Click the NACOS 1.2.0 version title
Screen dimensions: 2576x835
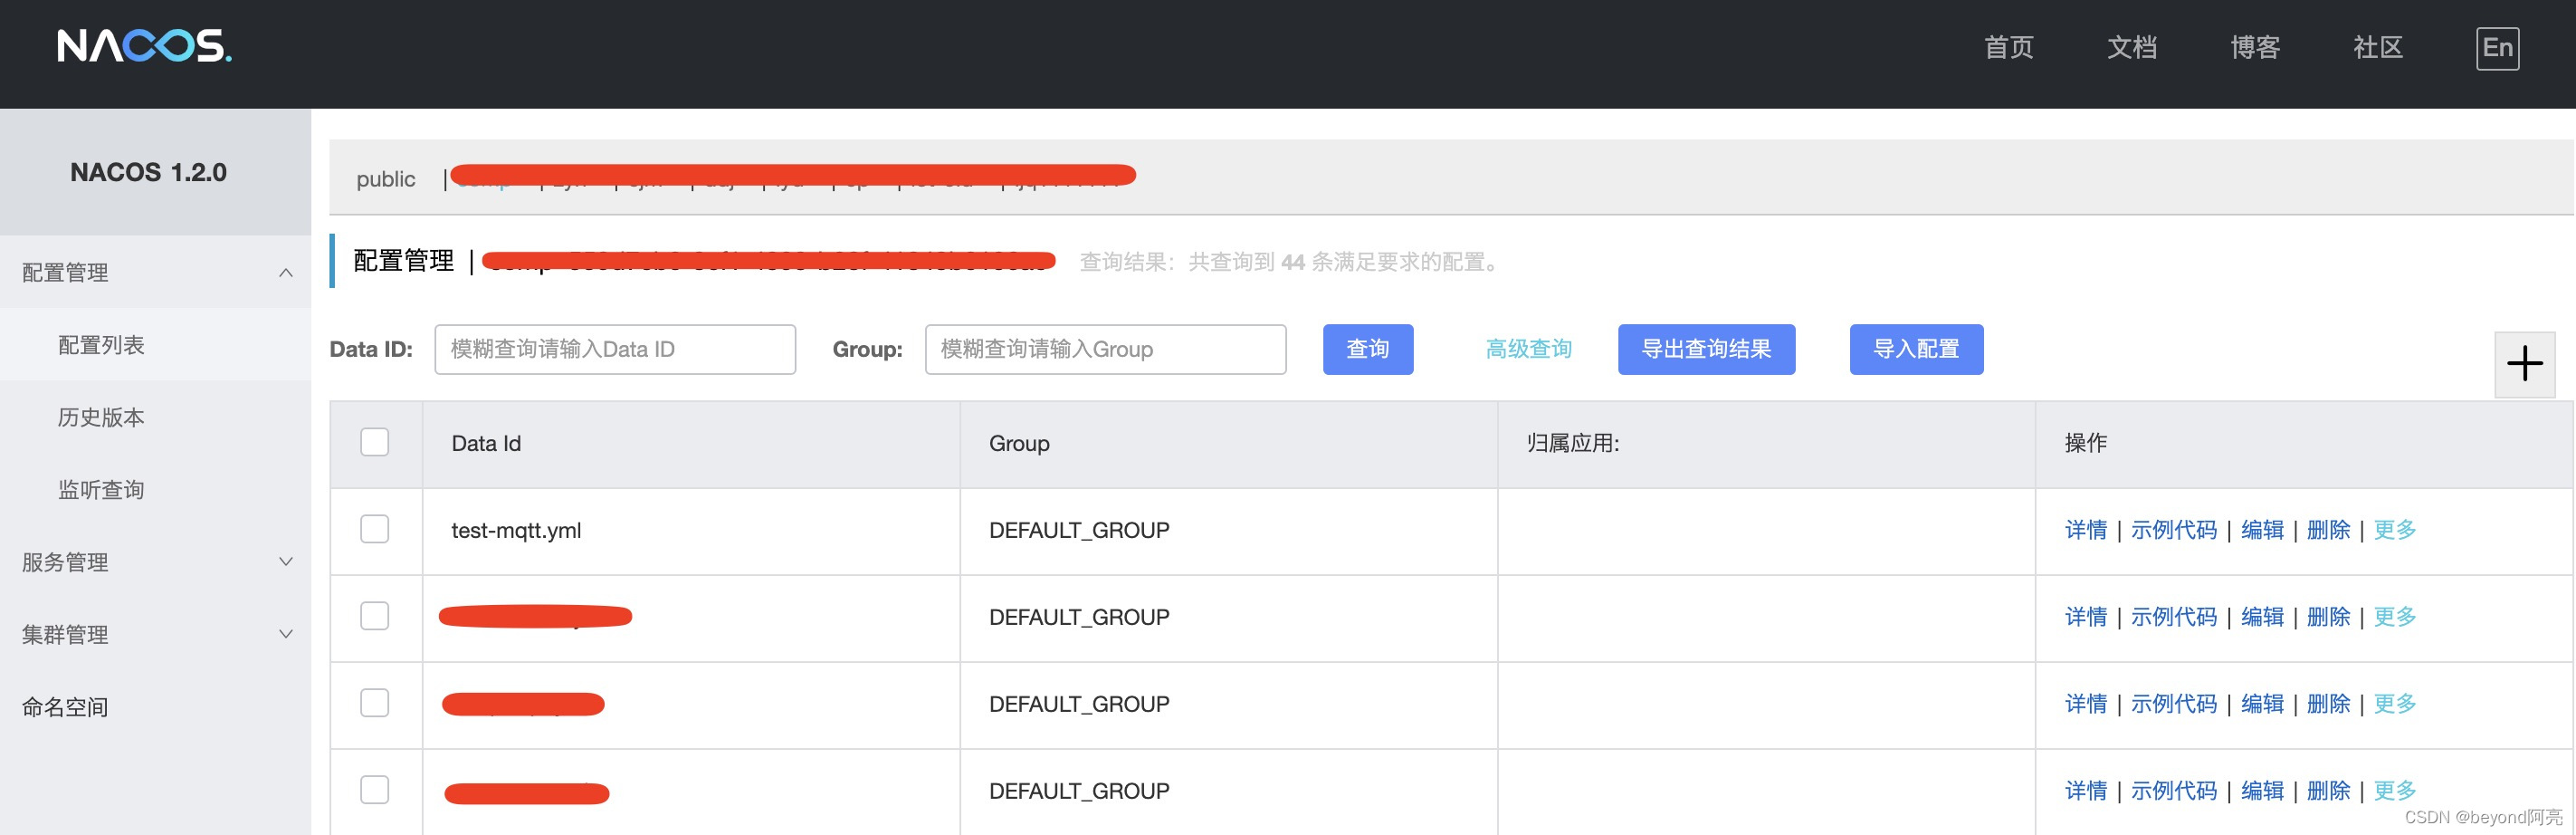[148, 172]
